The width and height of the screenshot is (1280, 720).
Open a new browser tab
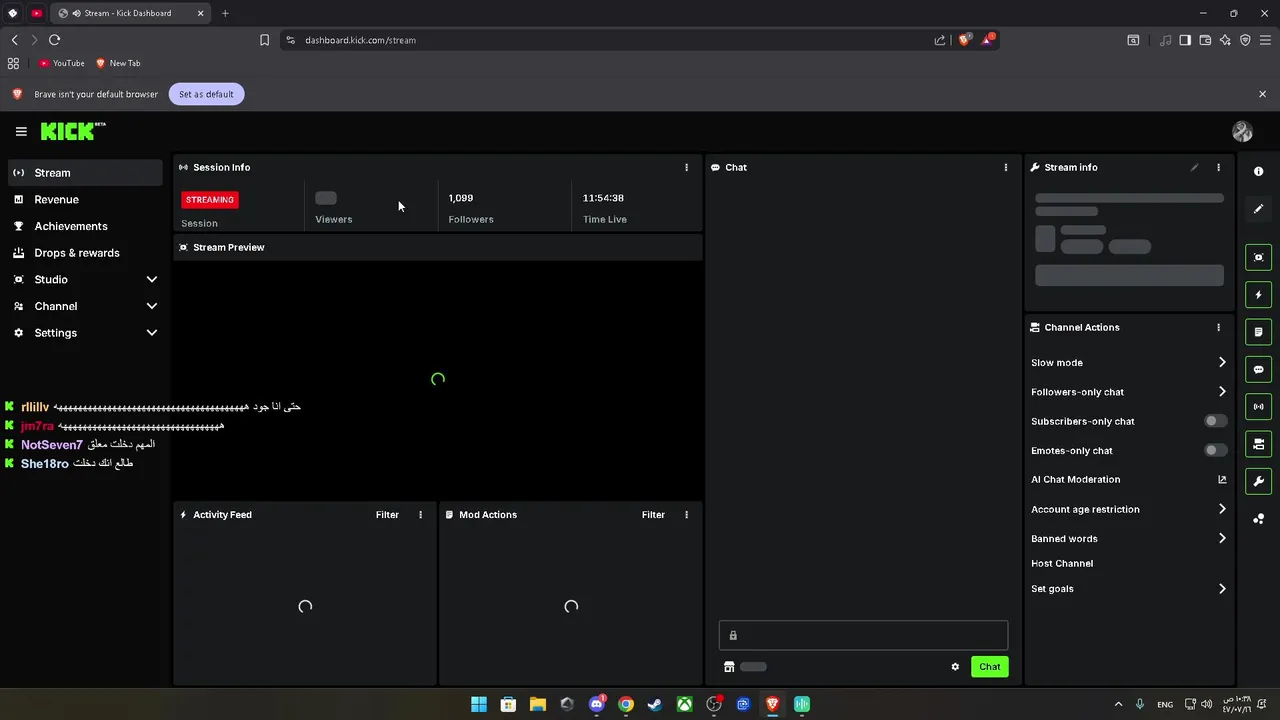[225, 13]
